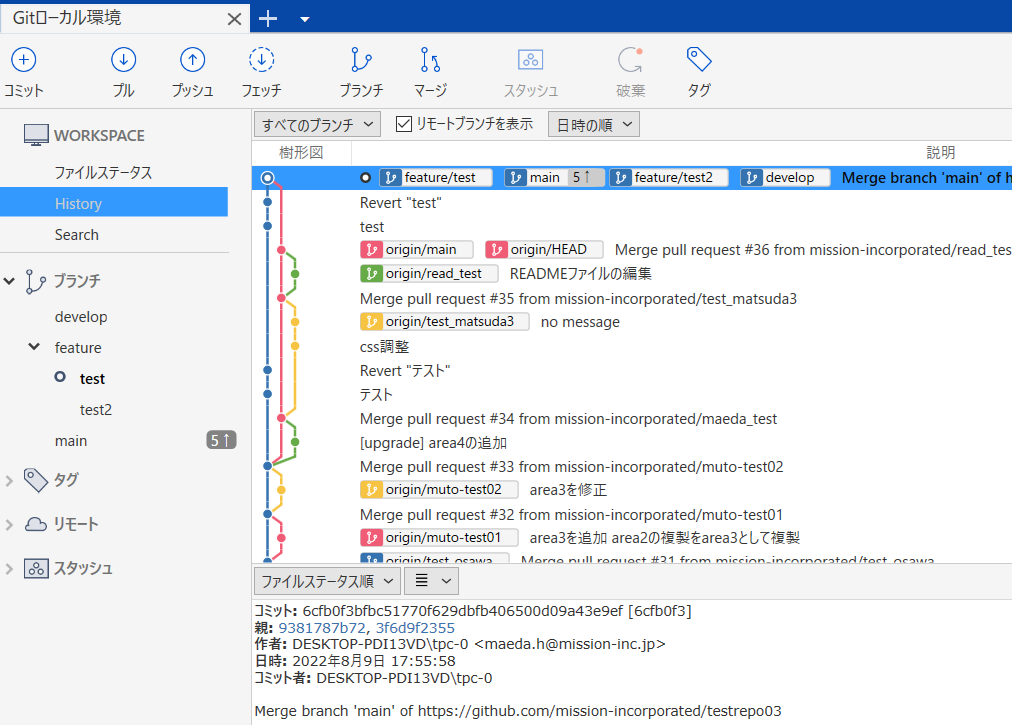Image resolution: width=1012 pixels, height=725 pixels.
Task: Select the develop branch in sidebar
Action: [81, 317]
